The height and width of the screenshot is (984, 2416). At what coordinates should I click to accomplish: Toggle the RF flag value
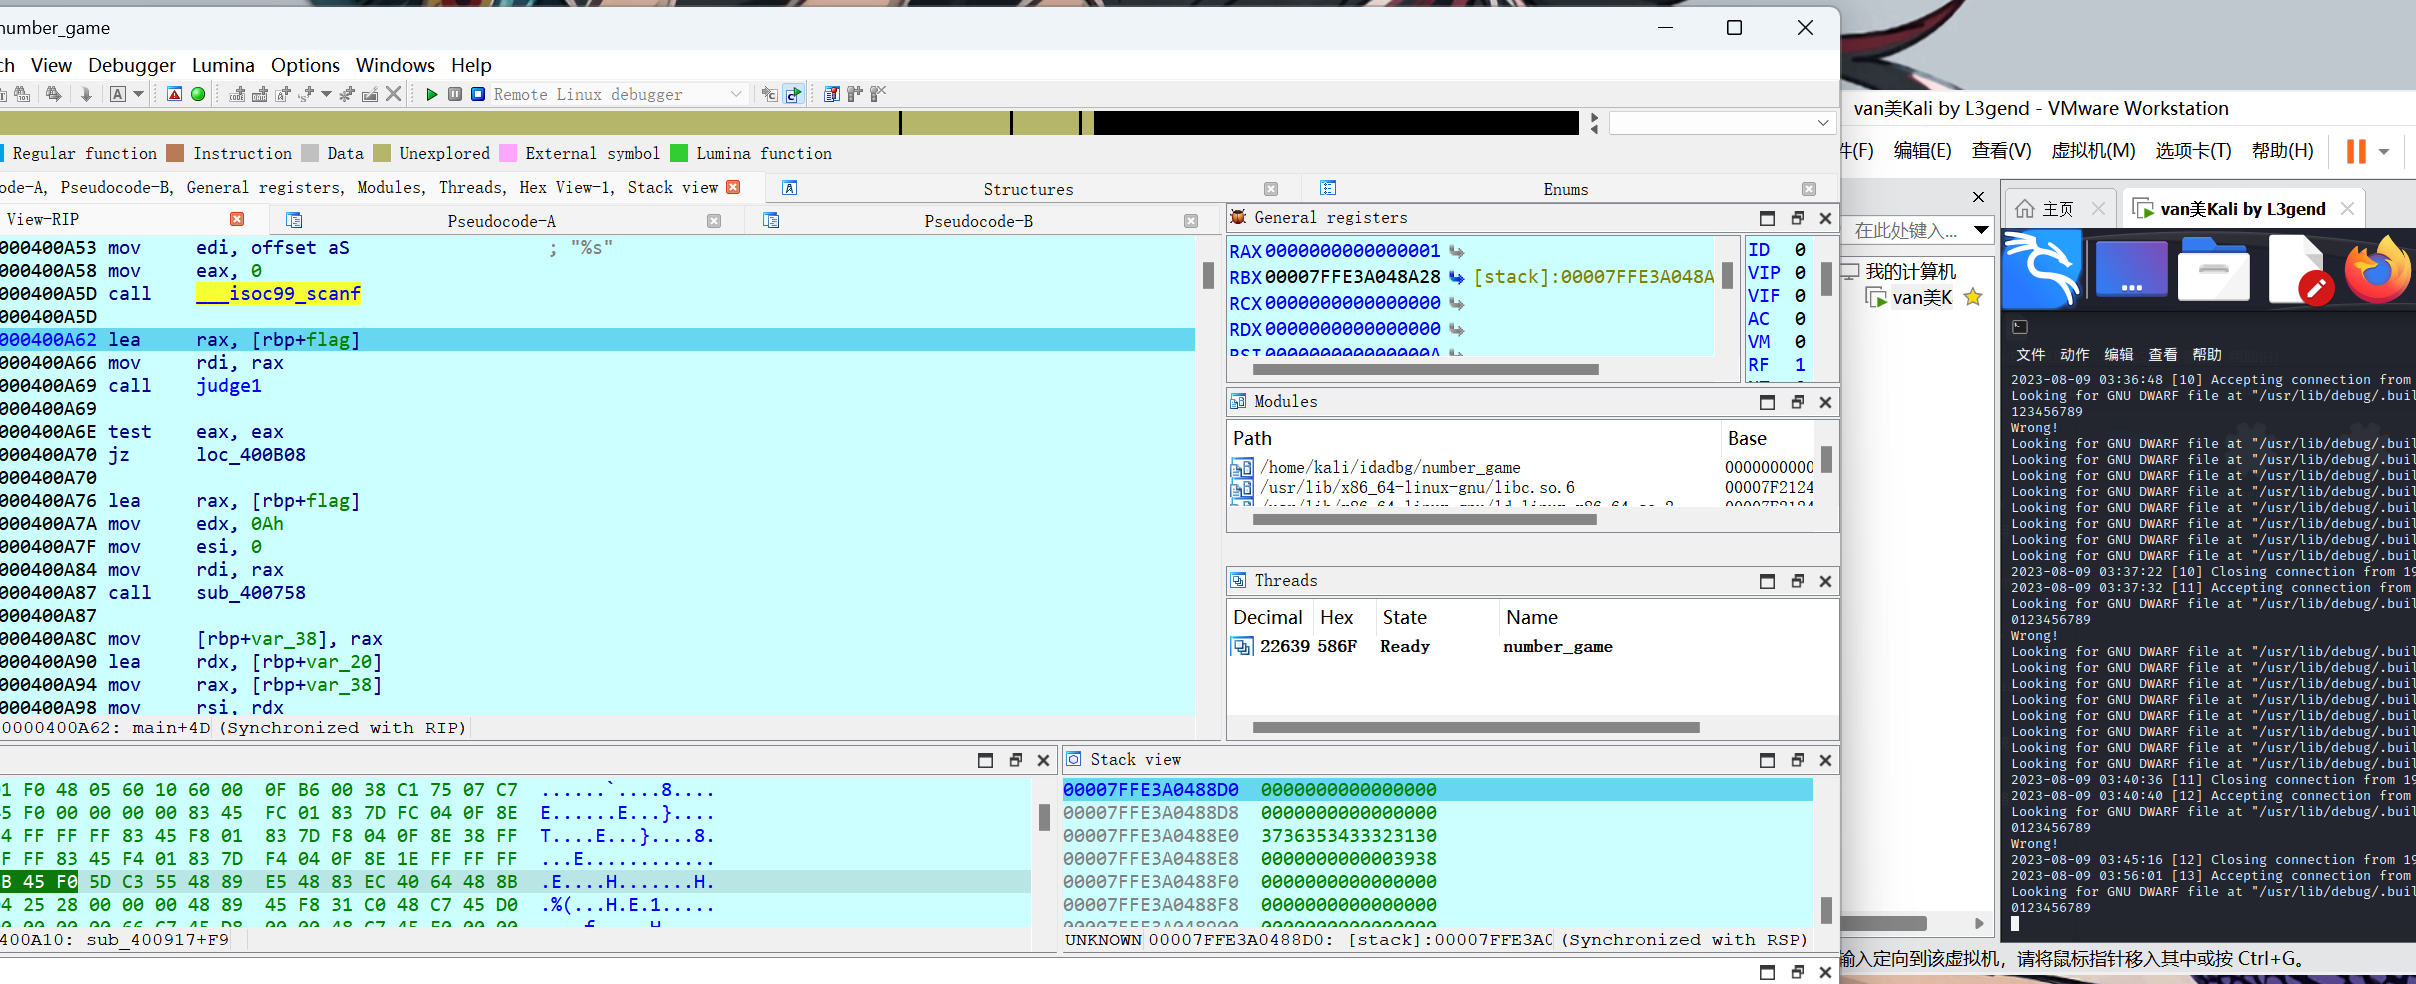pos(1800,365)
